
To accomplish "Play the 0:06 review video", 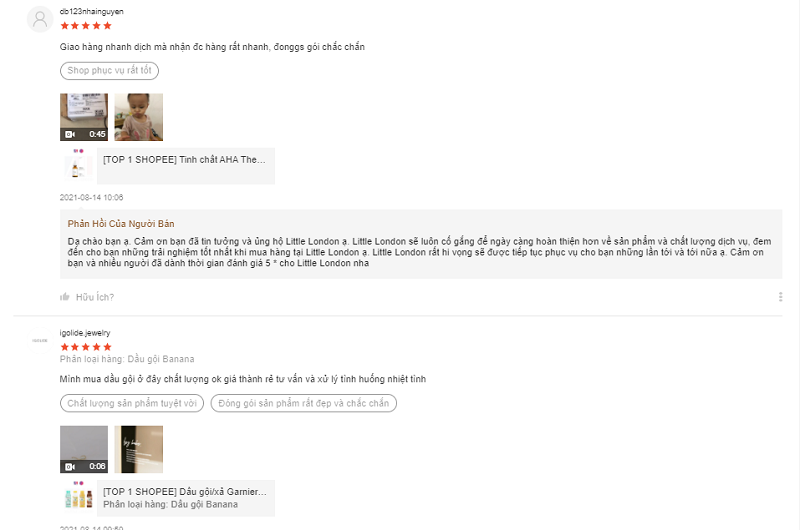I will (x=84, y=449).
